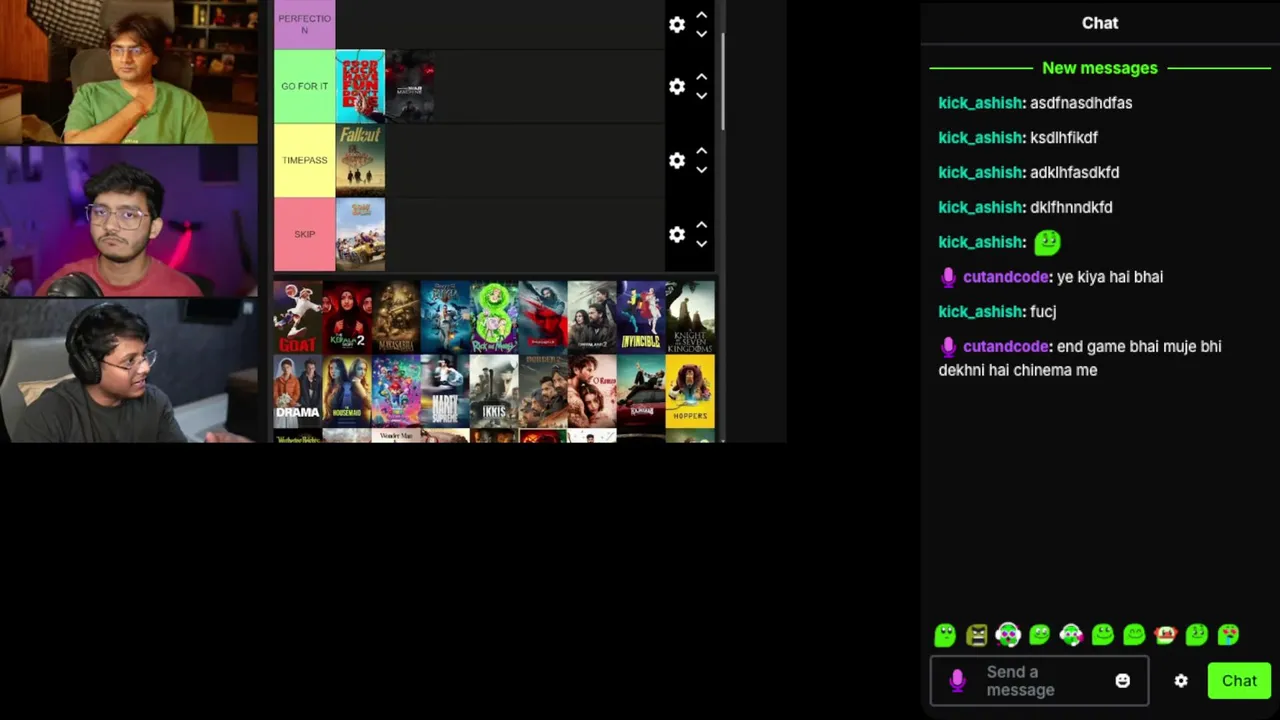Click kick_ashish username on asdfnasdhdfas message
The width and height of the screenshot is (1280, 720).
tap(980, 103)
